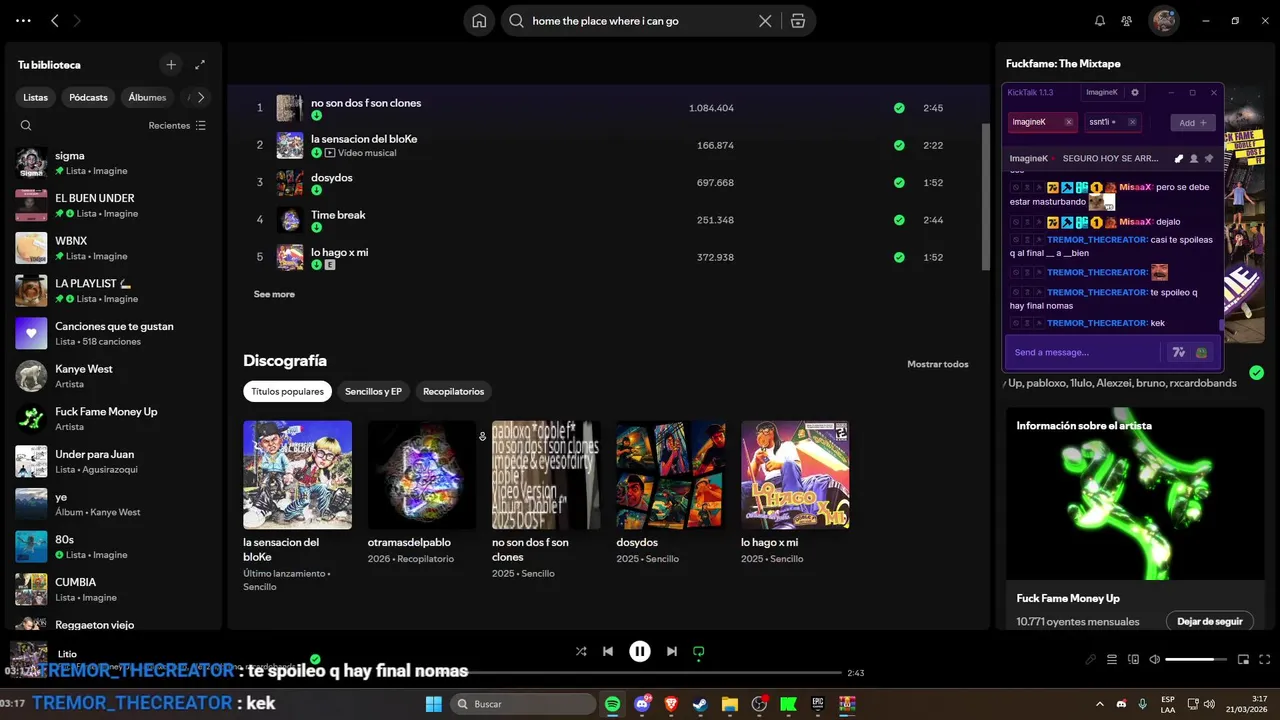The width and height of the screenshot is (1280, 720).
Task: Click the Windows Start button
Action: pos(433,704)
